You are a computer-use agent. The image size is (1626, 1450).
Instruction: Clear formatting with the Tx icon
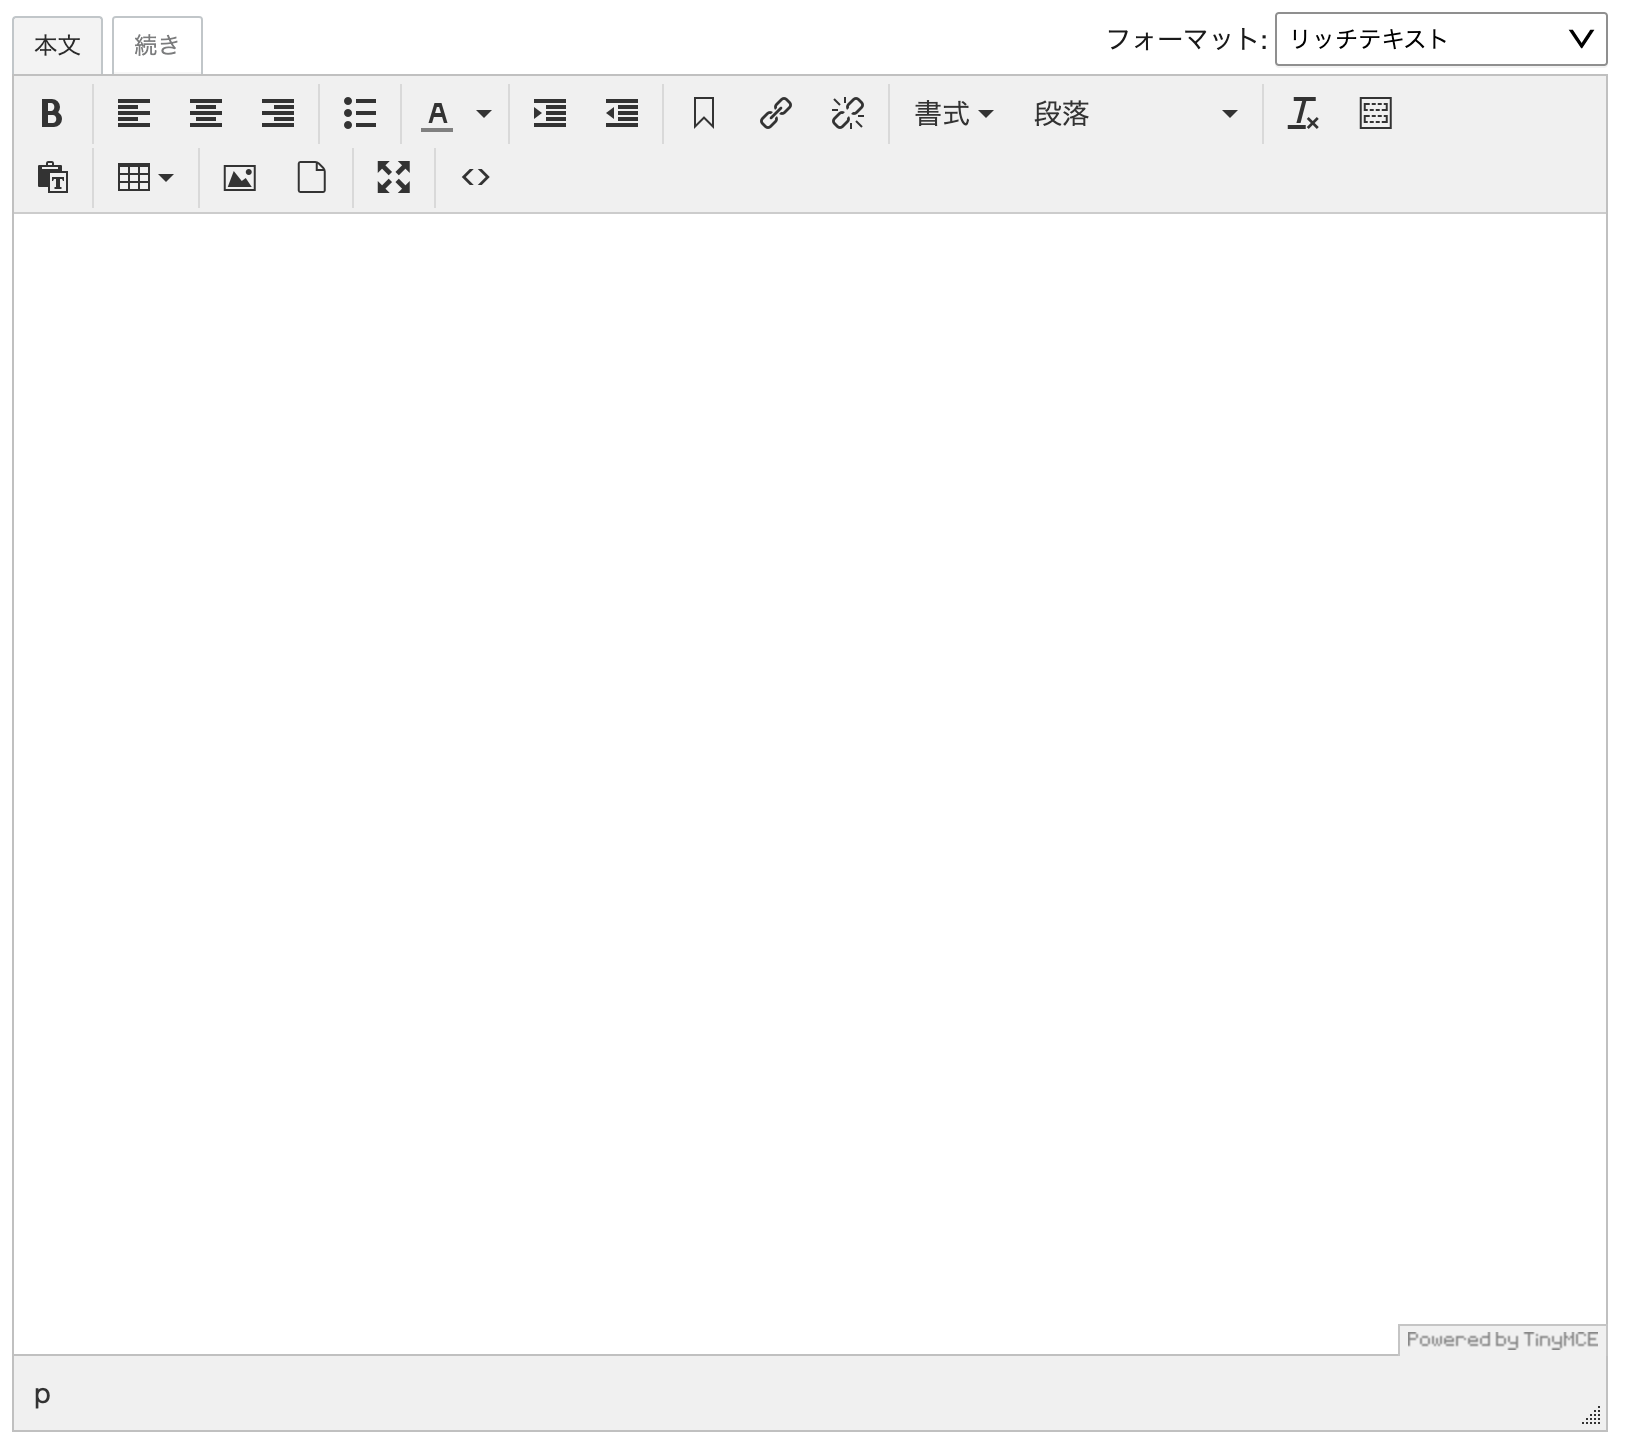coord(1304,114)
